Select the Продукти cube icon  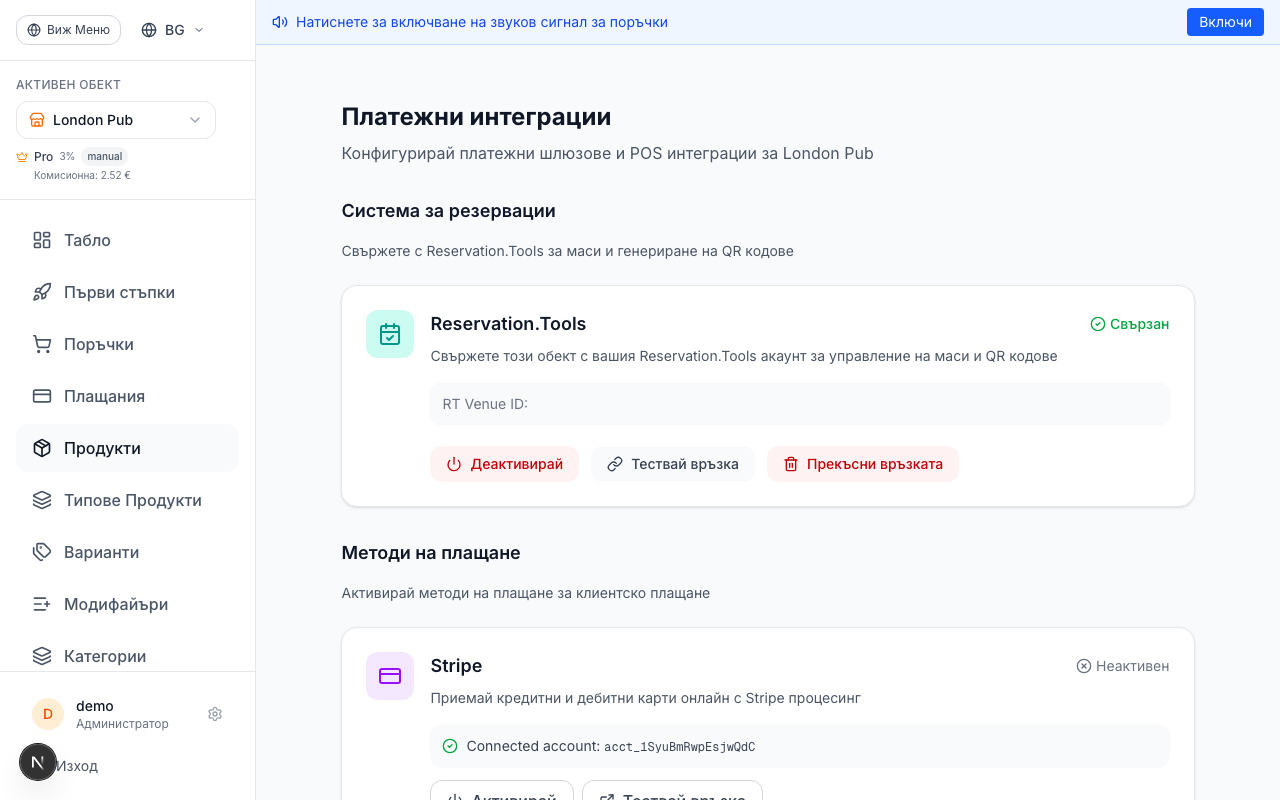(41, 448)
